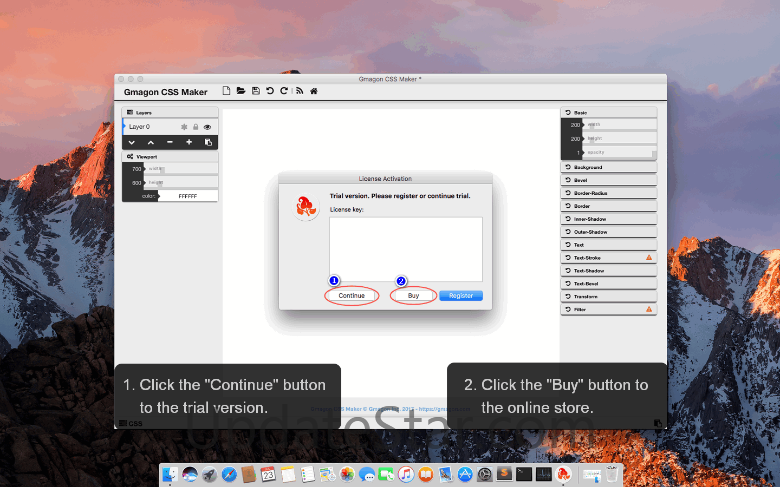
Task: Edit the Viewport color FFFFFF field
Action: pos(188,196)
